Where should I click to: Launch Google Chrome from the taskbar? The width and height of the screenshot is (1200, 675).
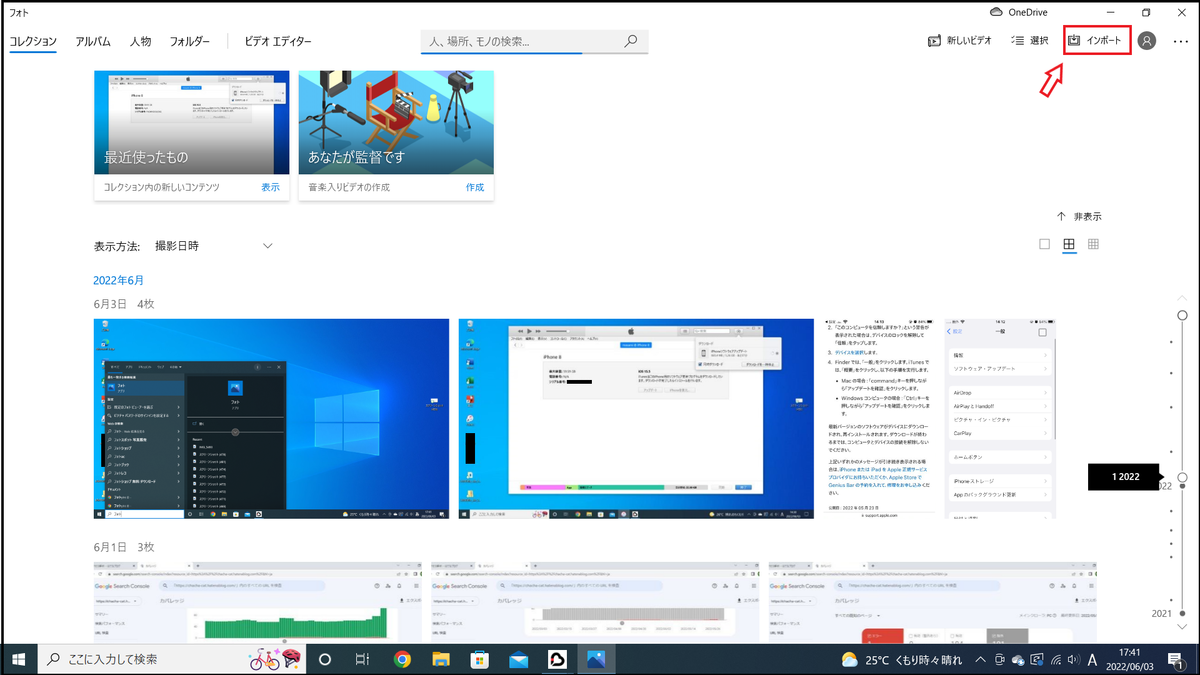coord(402,659)
